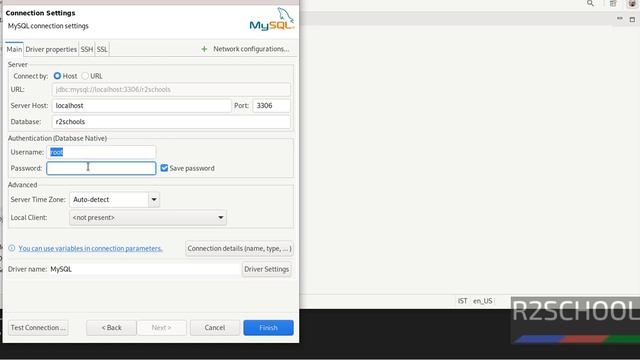The image size is (640, 360).
Task: Toggle the Save password checkbox
Action: (164, 168)
